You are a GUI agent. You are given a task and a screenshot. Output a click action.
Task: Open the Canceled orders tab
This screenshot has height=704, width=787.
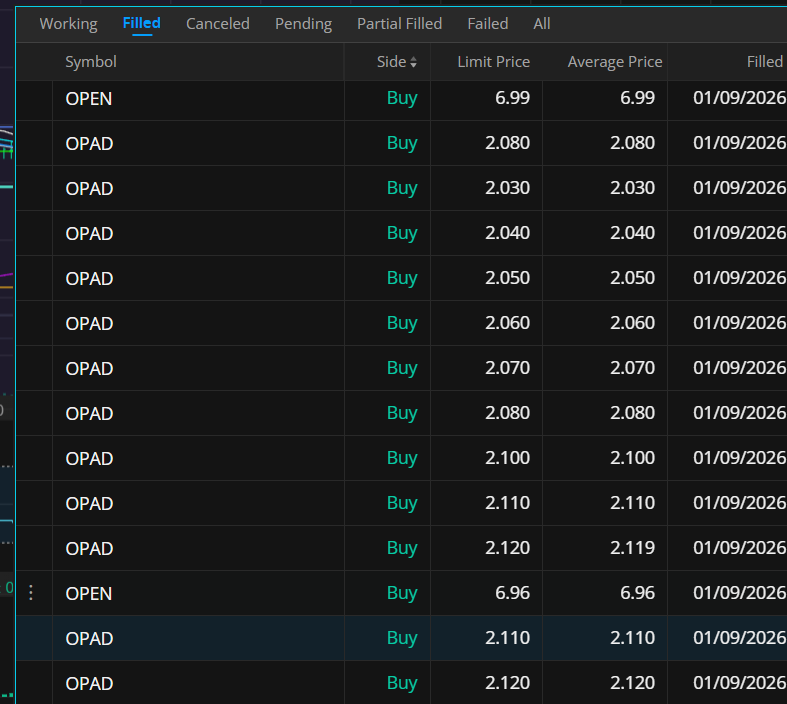click(x=217, y=24)
